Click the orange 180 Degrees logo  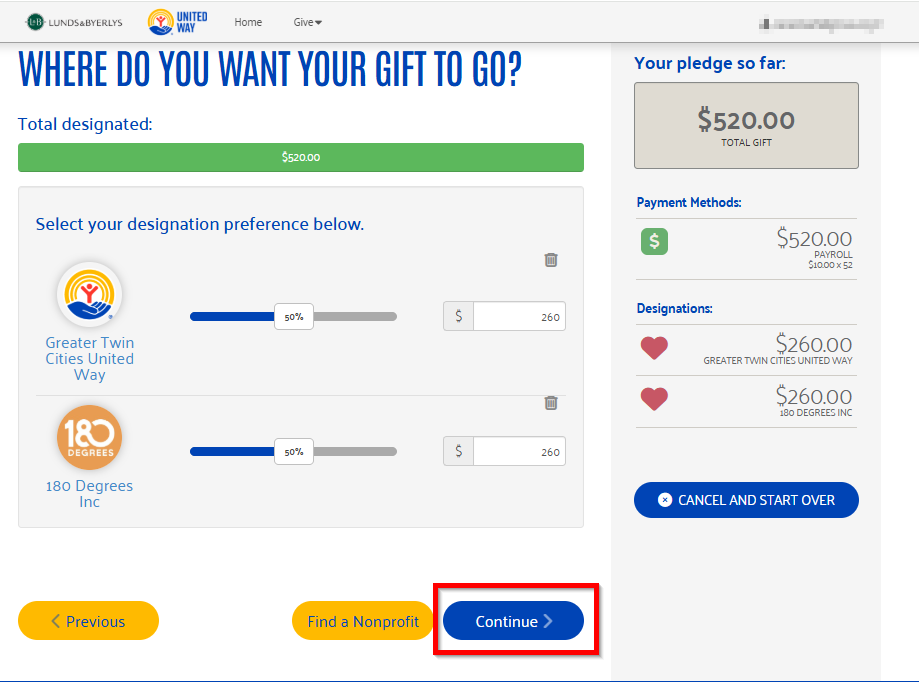pos(89,437)
